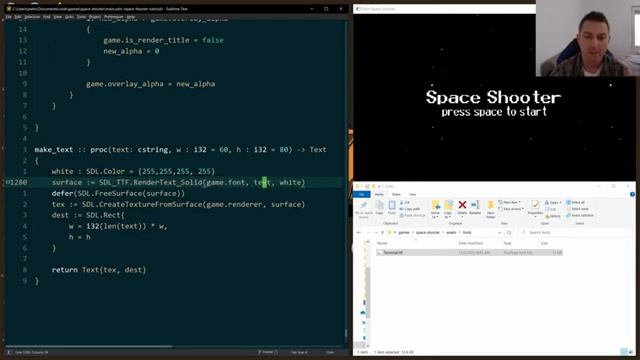Click the OneDrive cloud icon in navigation pane

[363, 313]
